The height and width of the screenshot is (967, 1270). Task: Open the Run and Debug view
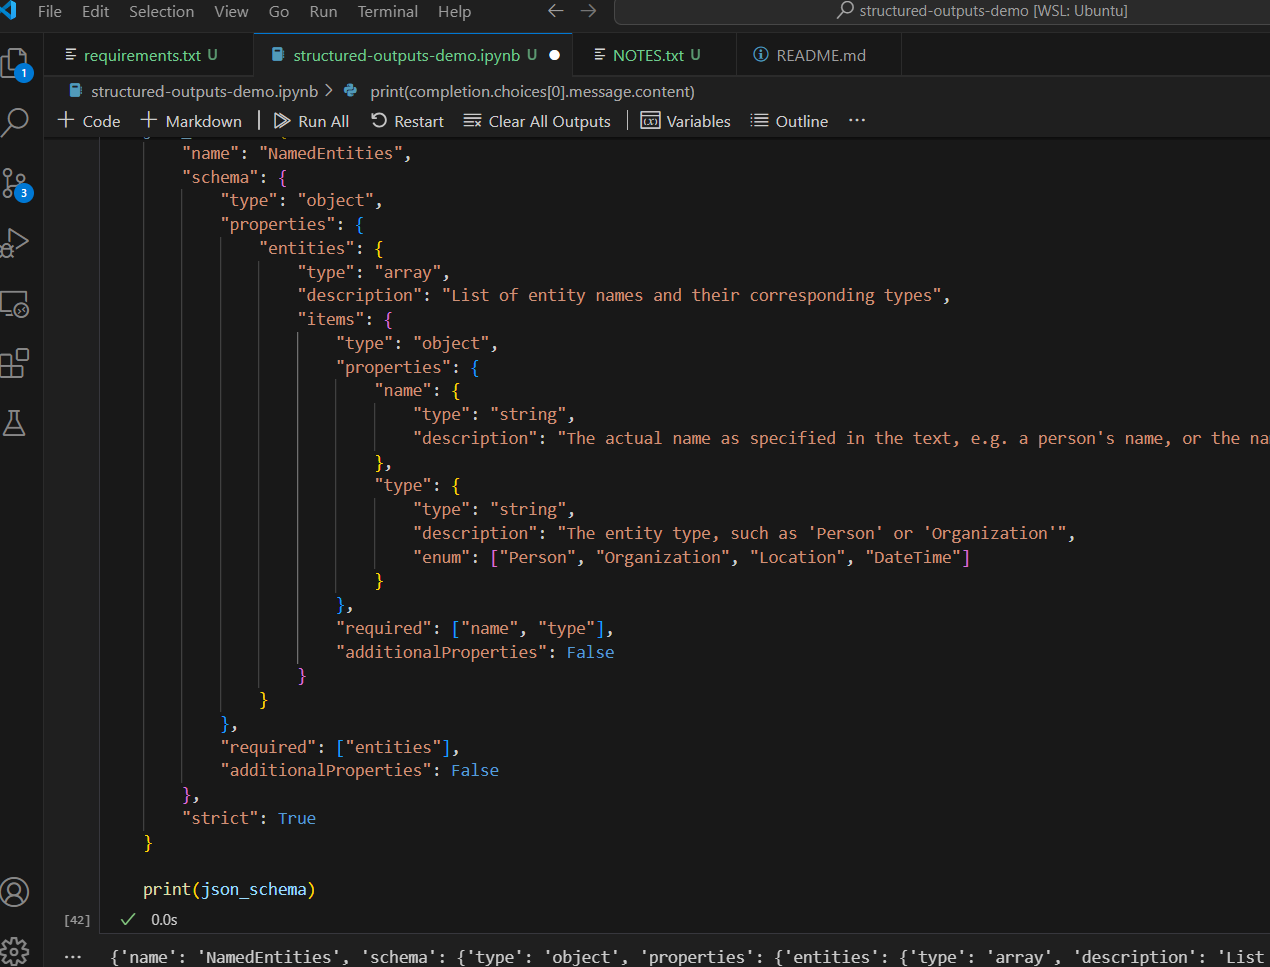[x=16, y=243]
